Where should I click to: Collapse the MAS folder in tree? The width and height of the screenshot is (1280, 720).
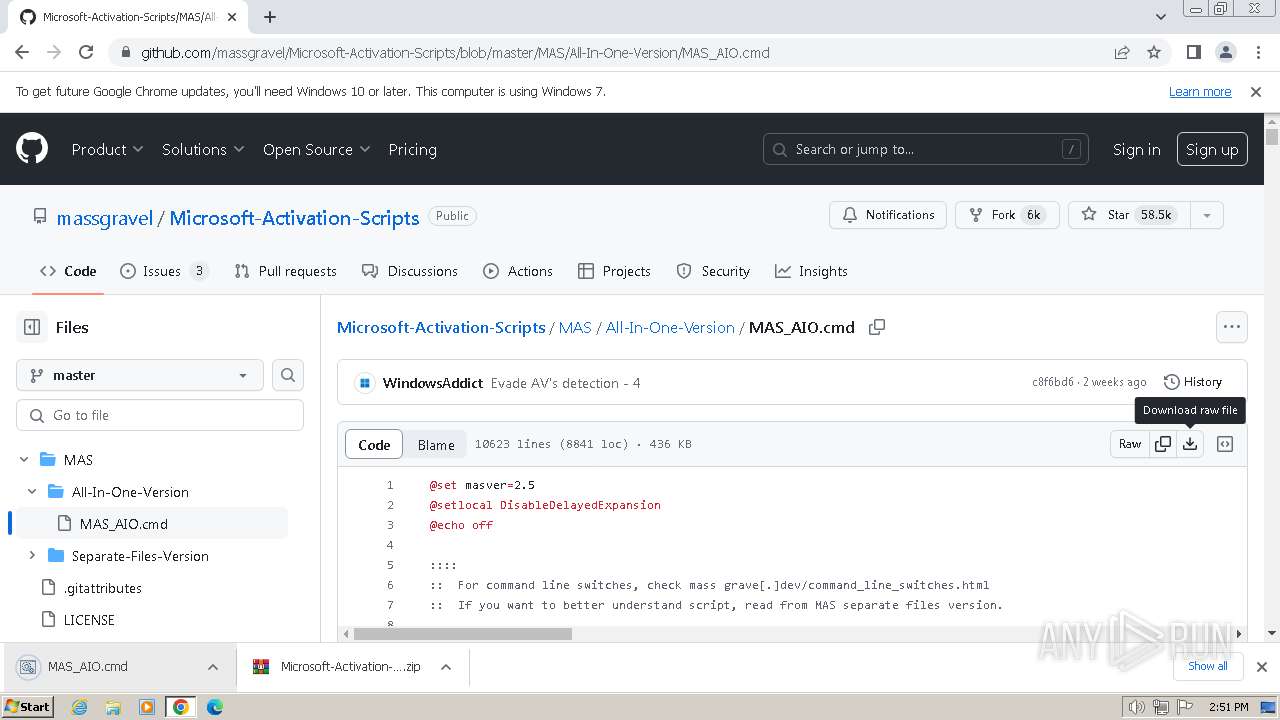[x=24, y=460]
